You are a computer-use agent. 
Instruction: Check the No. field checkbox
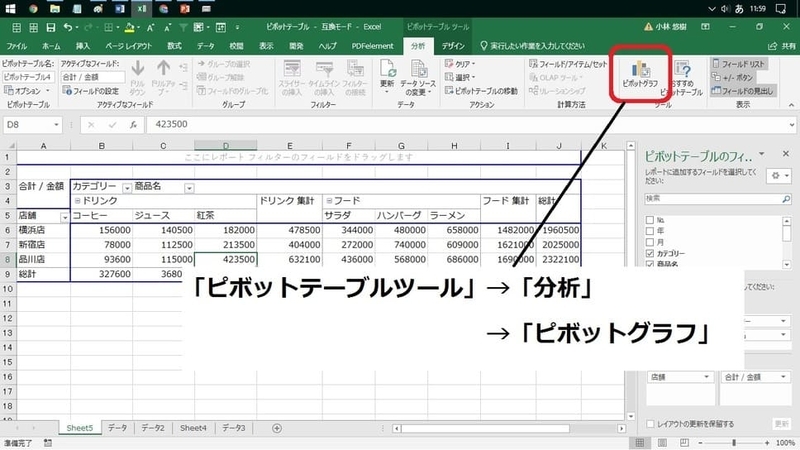[649, 220]
